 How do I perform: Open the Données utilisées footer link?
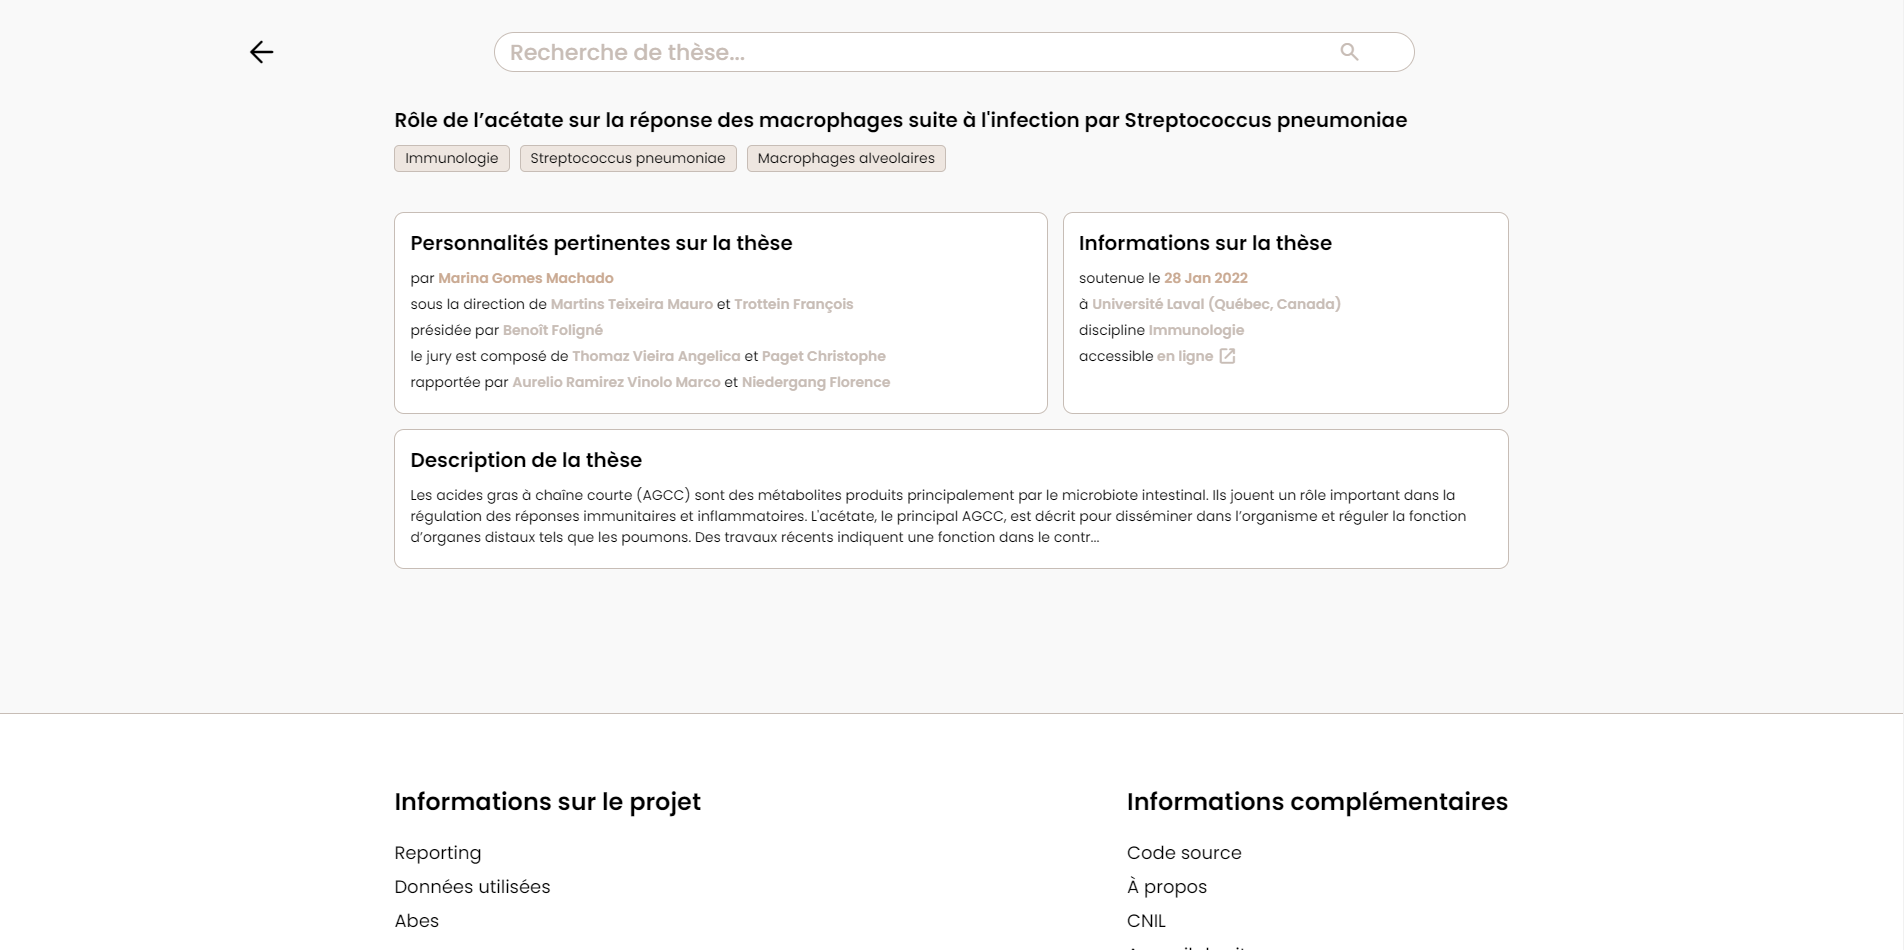(x=472, y=887)
